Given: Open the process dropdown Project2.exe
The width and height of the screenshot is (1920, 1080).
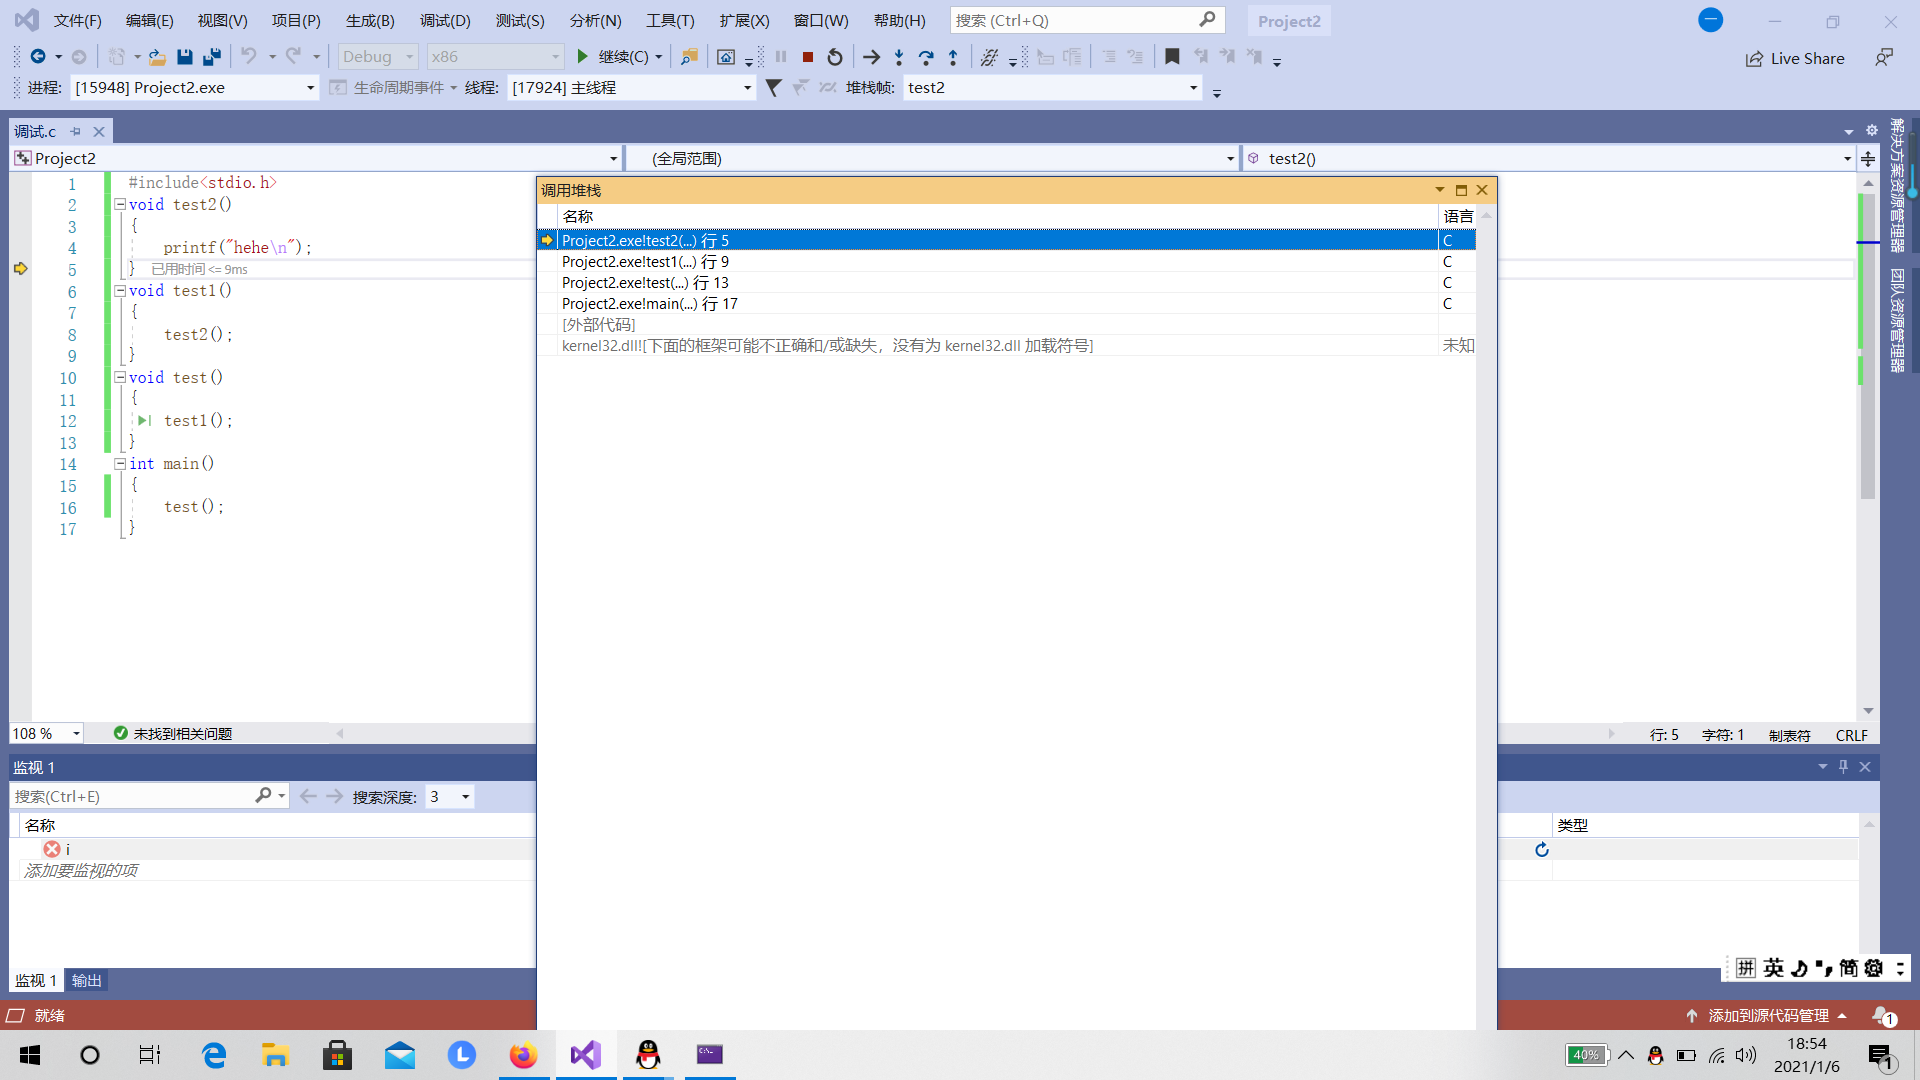Looking at the screenshot, I should pyautogui.click(x=310, y=88).
